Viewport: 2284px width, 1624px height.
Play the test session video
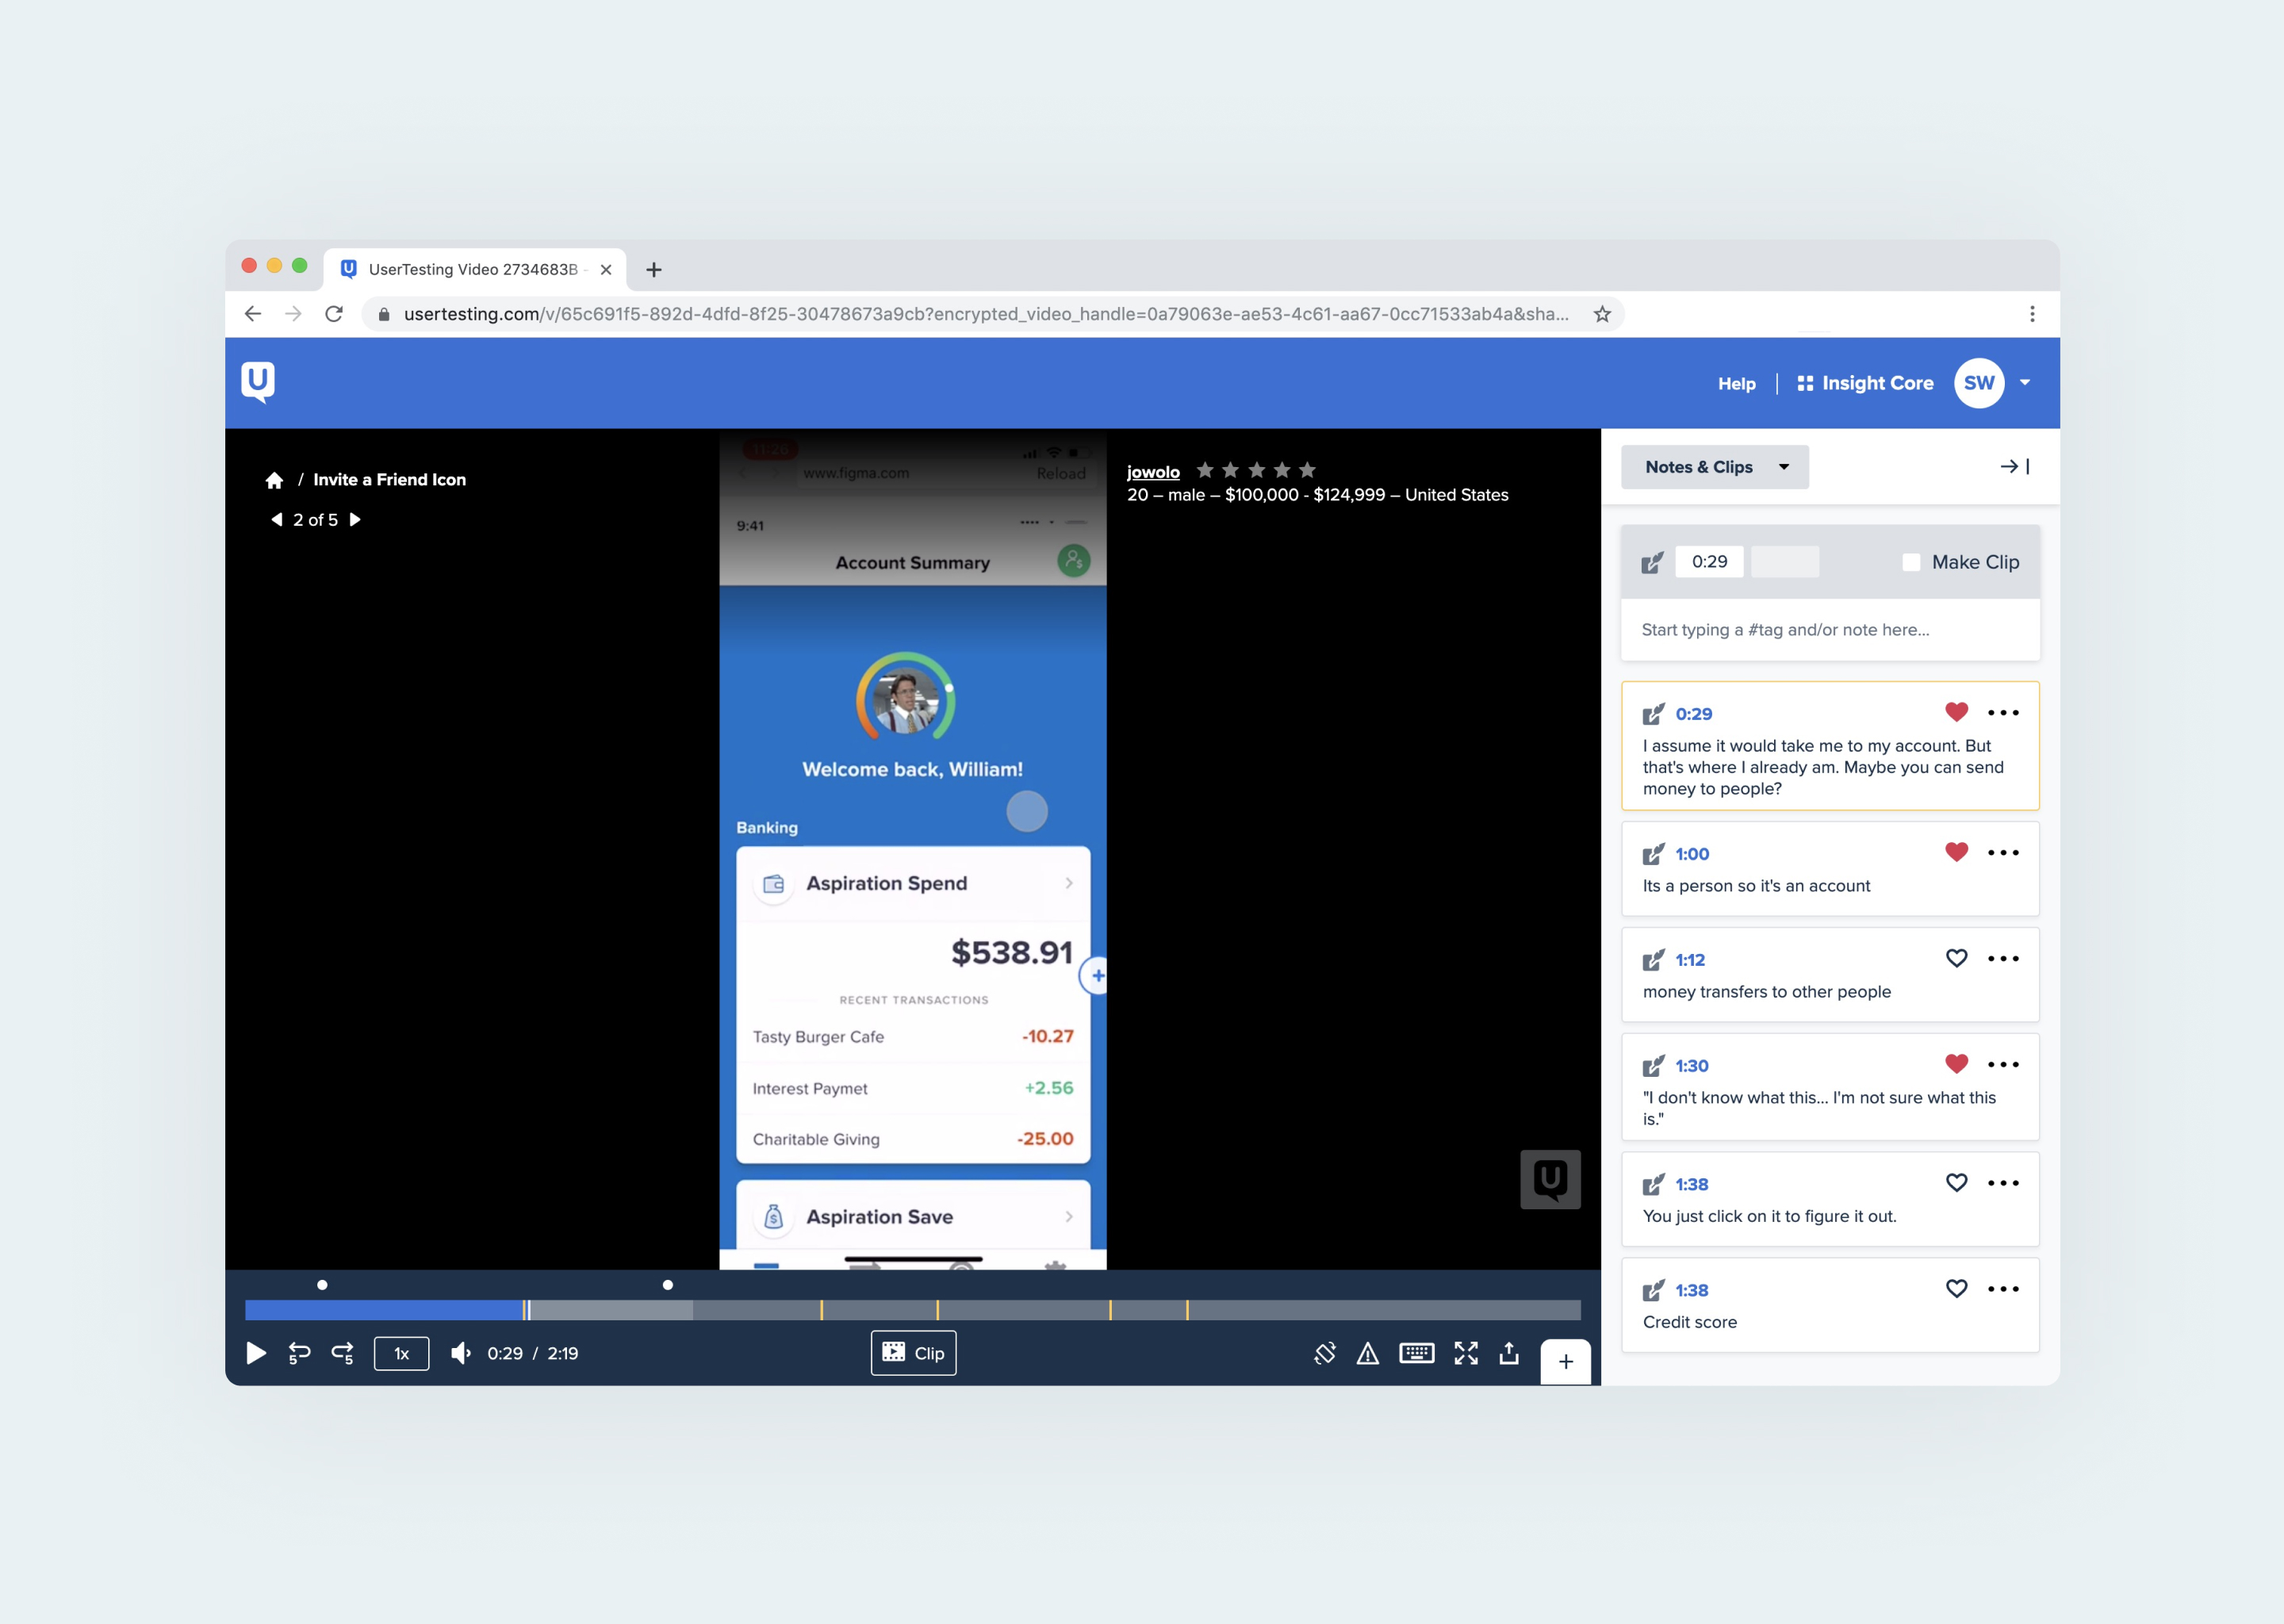pyautogui.click(x=256, y=1353)
